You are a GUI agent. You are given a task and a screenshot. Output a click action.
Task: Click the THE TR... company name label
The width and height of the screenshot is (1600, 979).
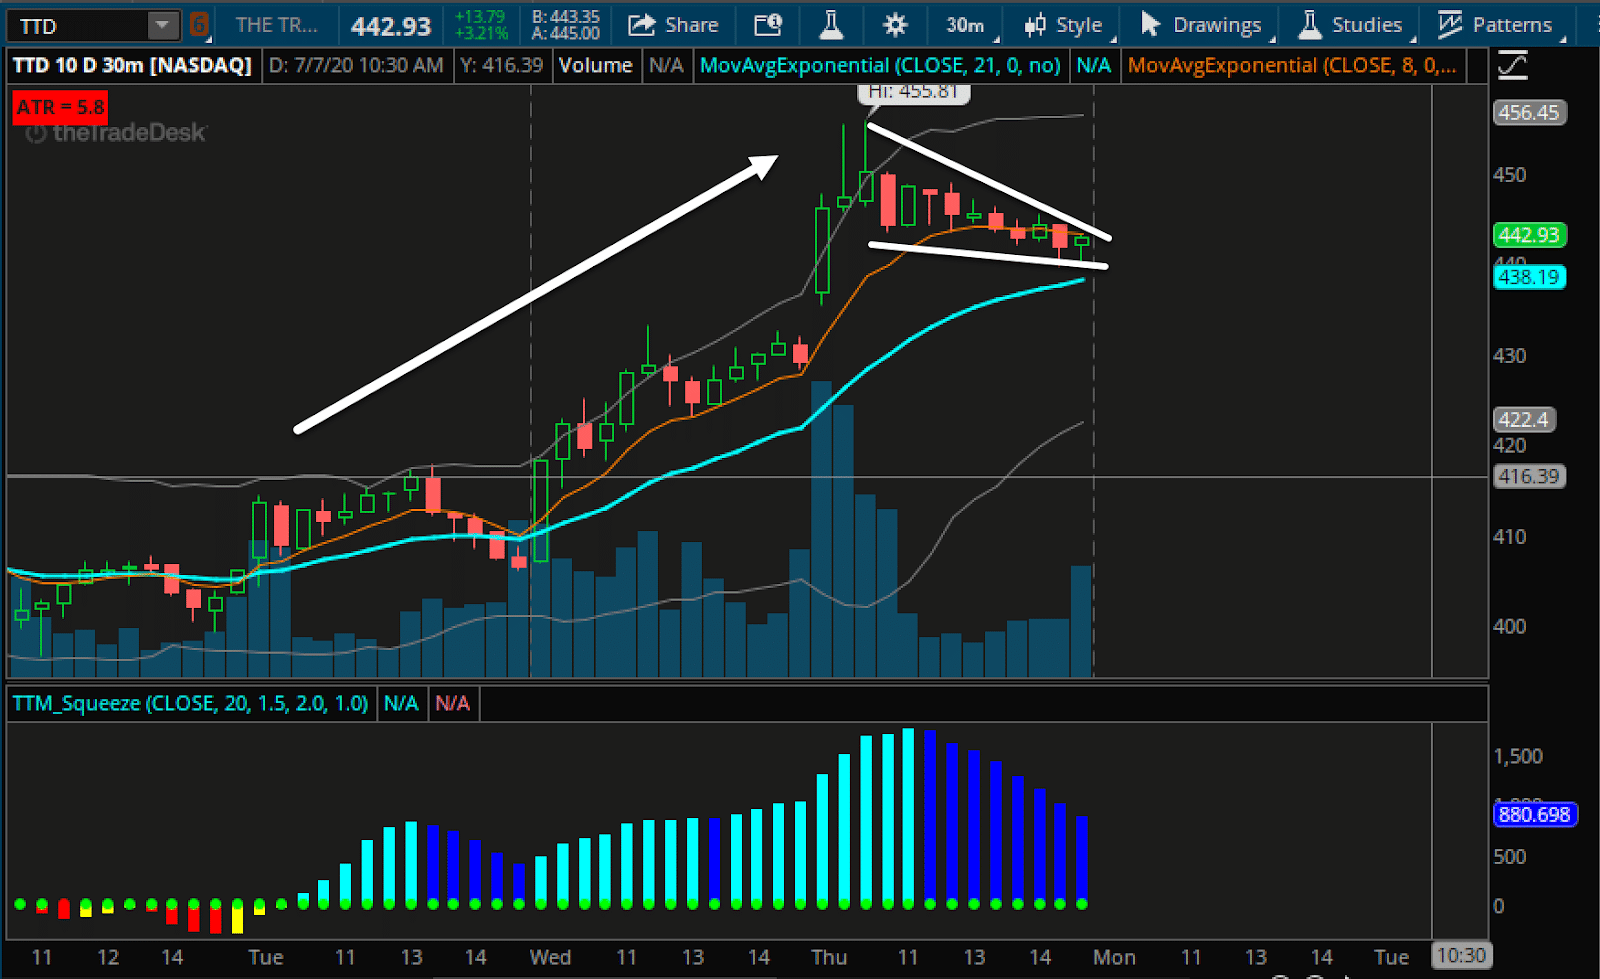pyautogui.click(x=276, y=25)
